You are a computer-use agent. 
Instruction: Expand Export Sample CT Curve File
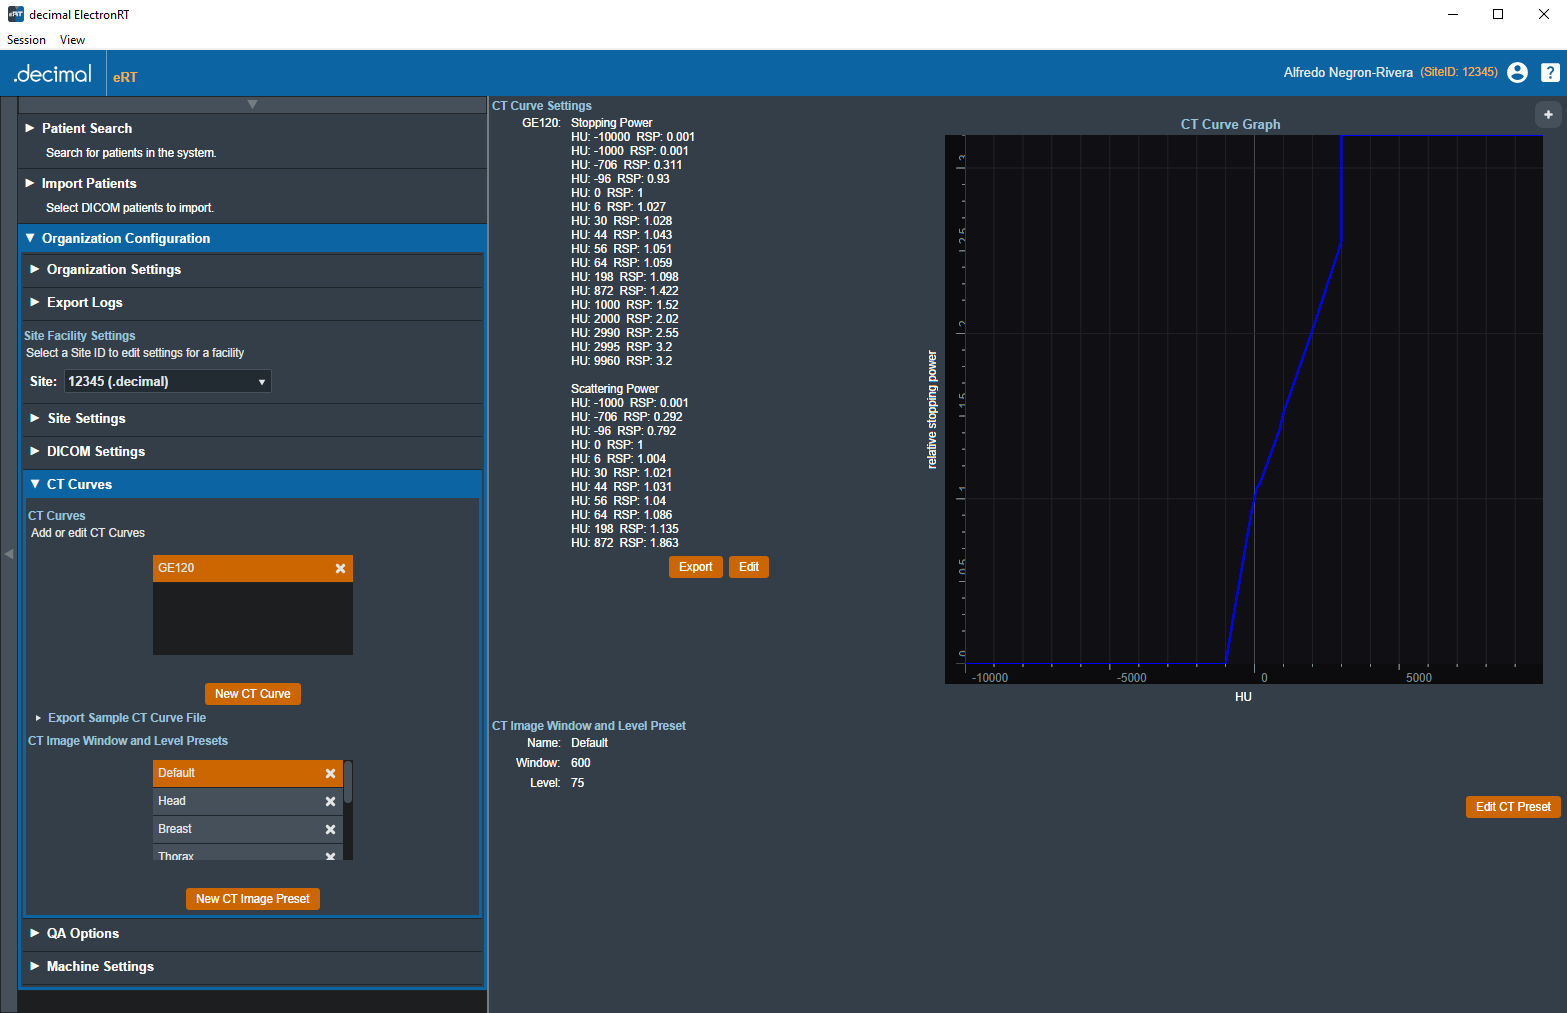(126, 718)
